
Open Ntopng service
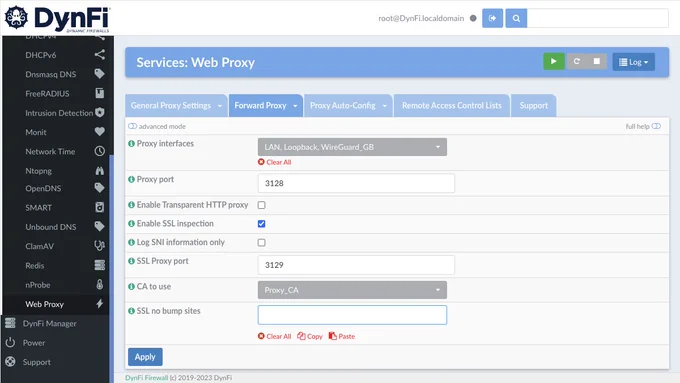[x=38, y=171]
